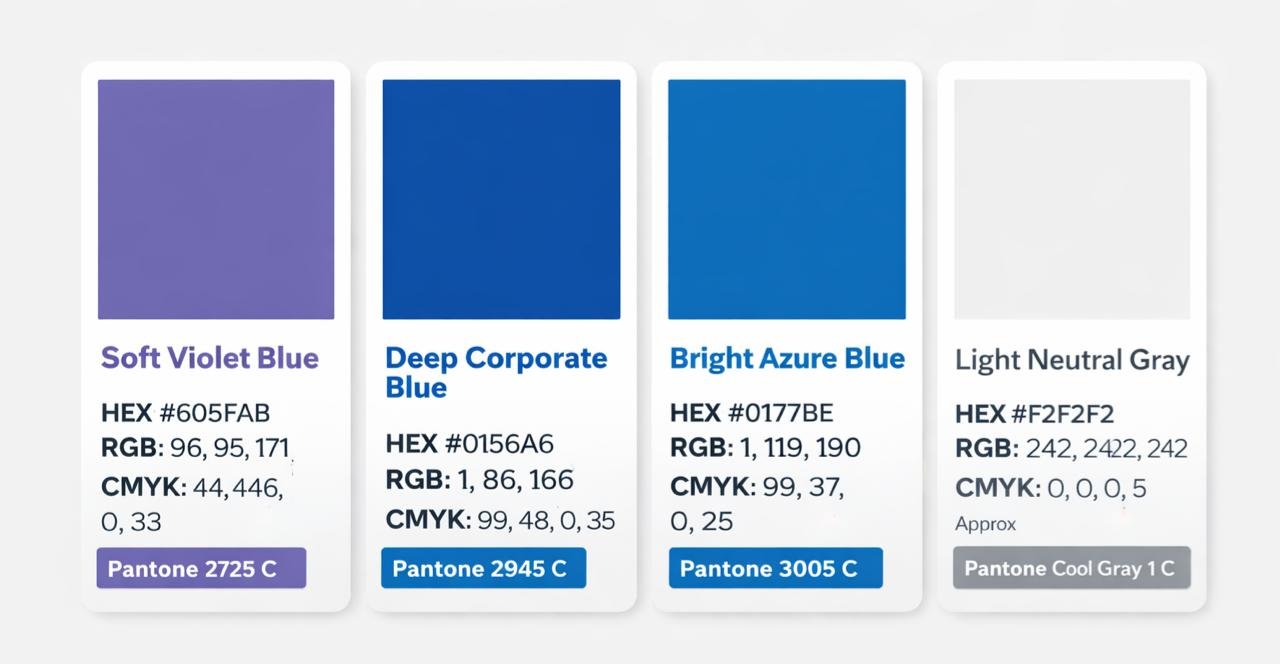Click the Soft Violet Blue title

pyautogui.click(x=210, y=358)
